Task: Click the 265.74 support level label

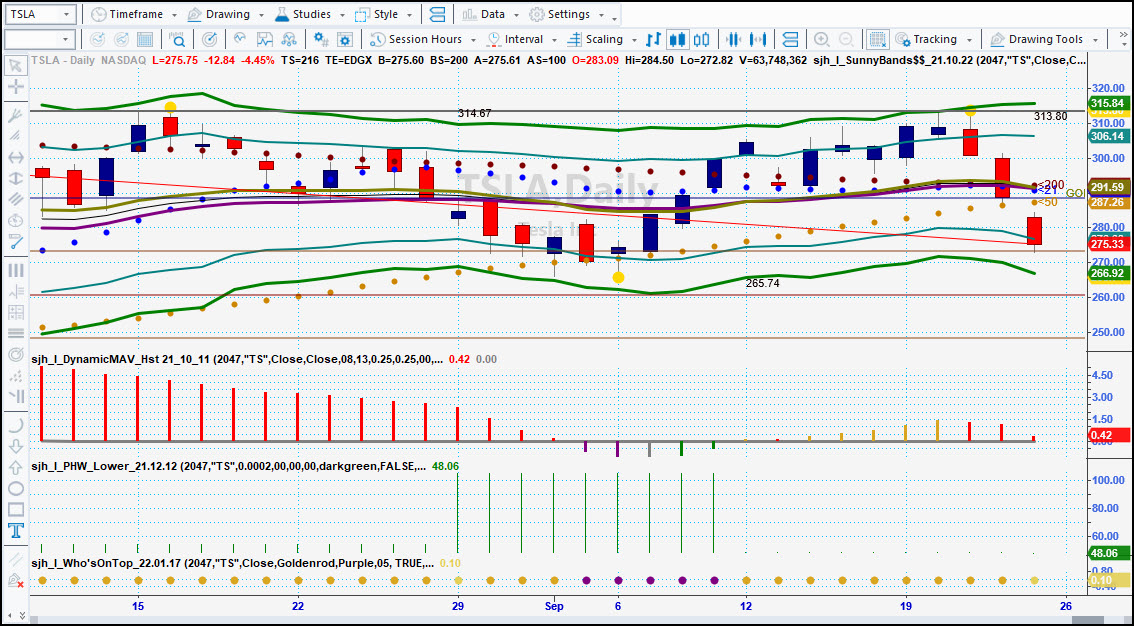Action: [762, 283]
